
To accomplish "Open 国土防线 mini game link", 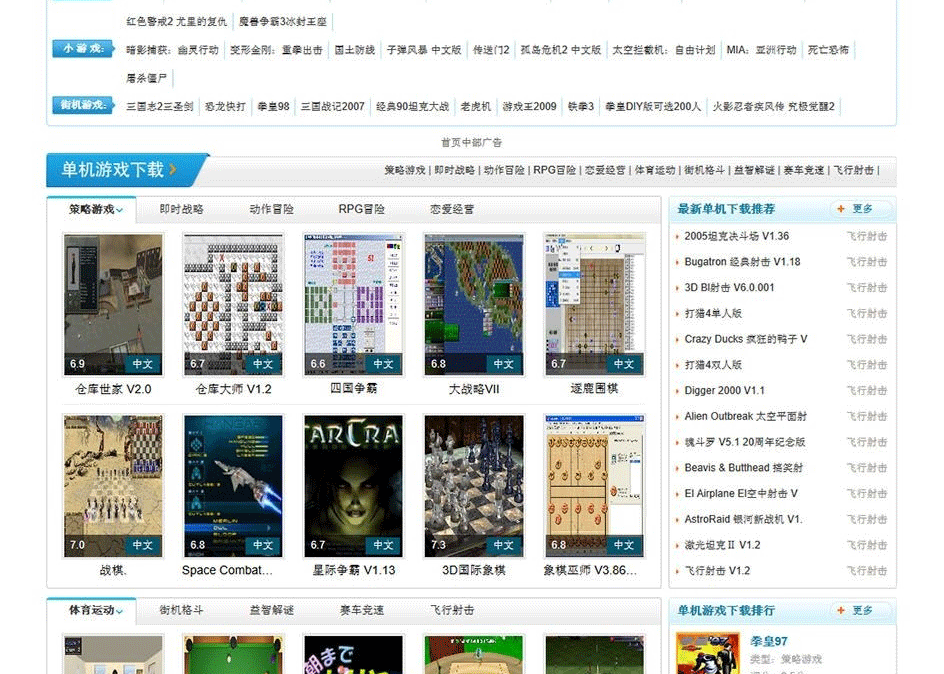I will (x=355, y=50).
